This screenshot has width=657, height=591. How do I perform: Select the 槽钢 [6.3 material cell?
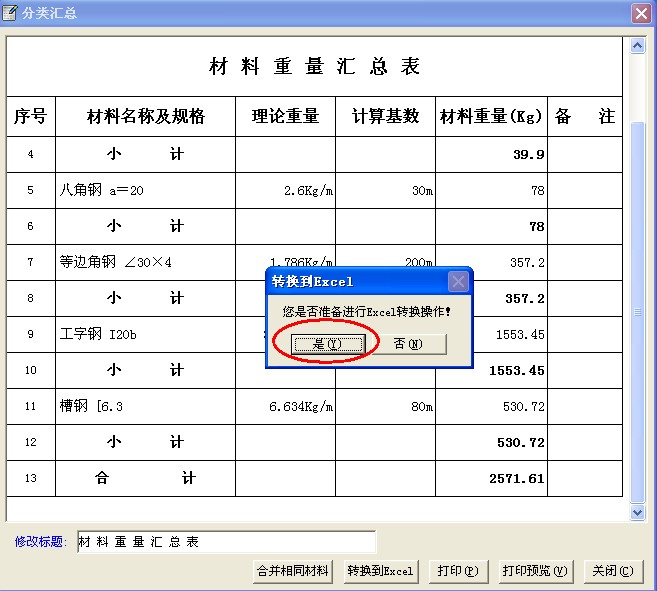145,406
